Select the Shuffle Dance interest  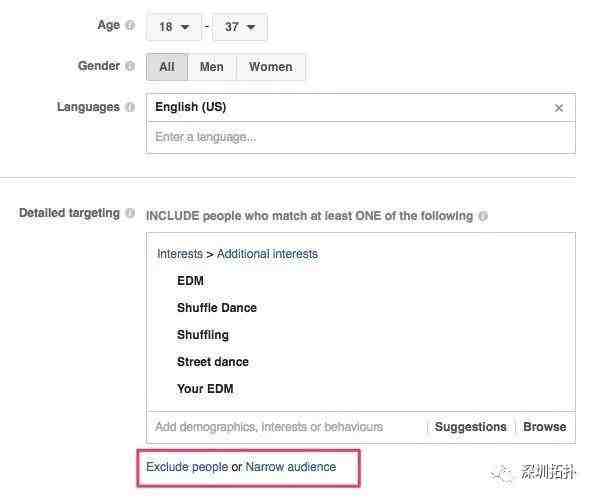click(x=217, y=307)
